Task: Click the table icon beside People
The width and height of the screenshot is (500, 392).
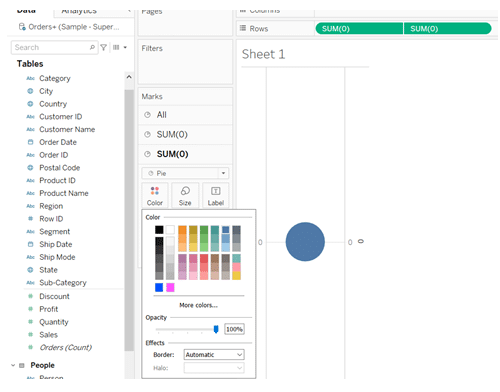Action: click(22, 365)
